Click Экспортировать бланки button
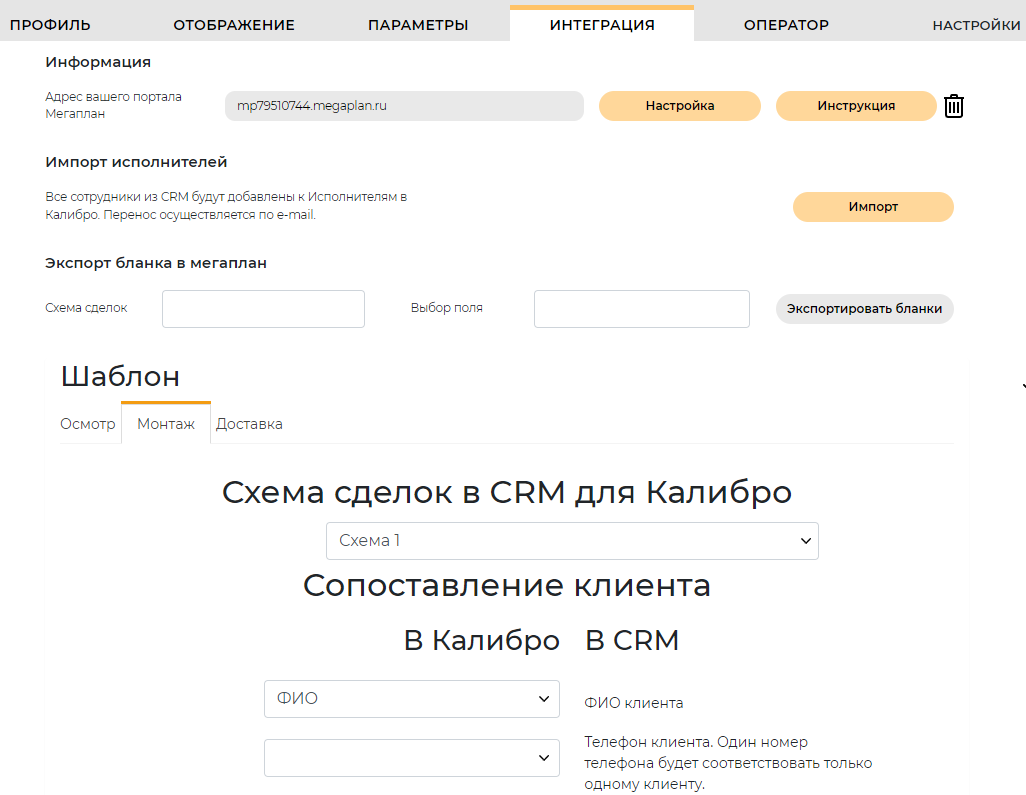The width and height of the screenshot is (1026, 795). 864,309
